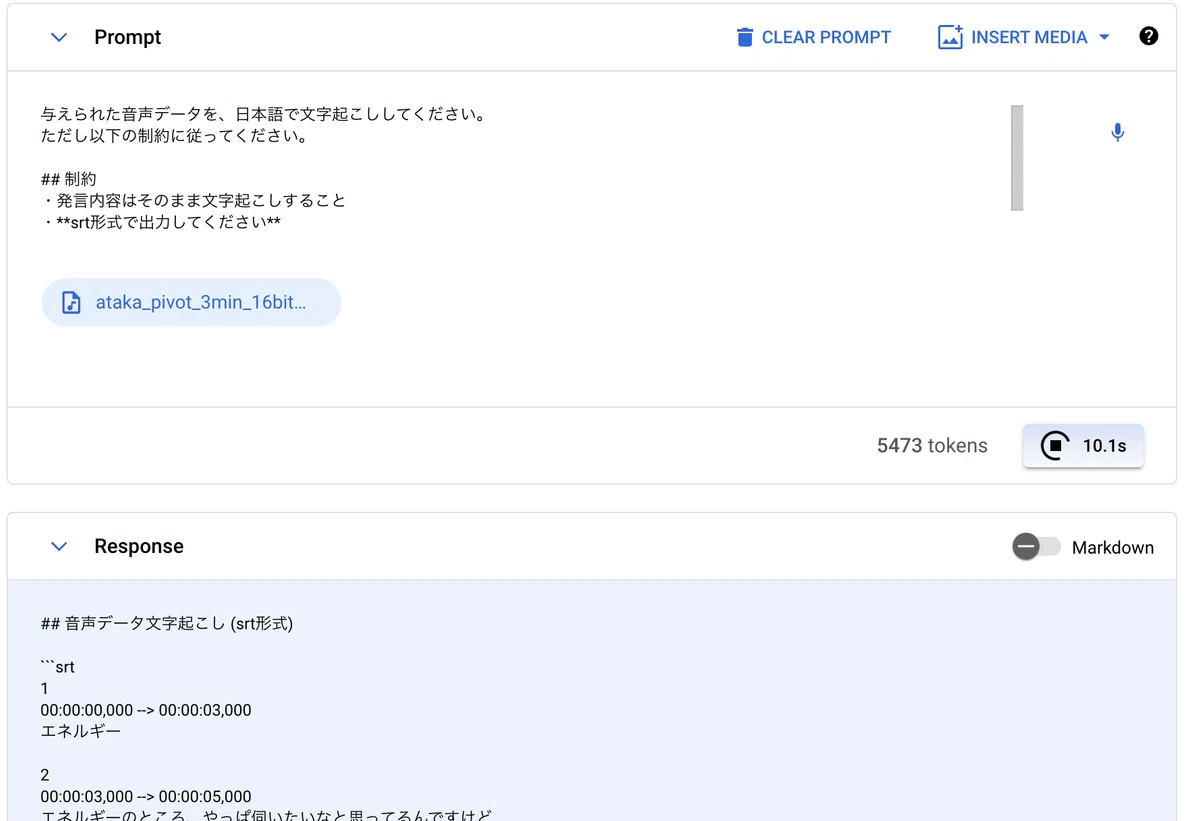Click the 'ただし以下の制約に従ってください' line
Viewport: 1200px width, 821px height.
[175, 136]
